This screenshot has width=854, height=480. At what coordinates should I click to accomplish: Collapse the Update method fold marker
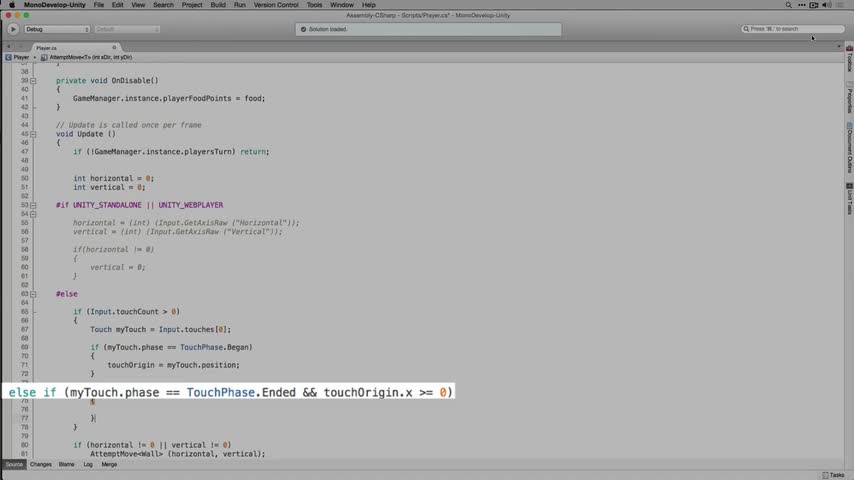tap(33, 134)
